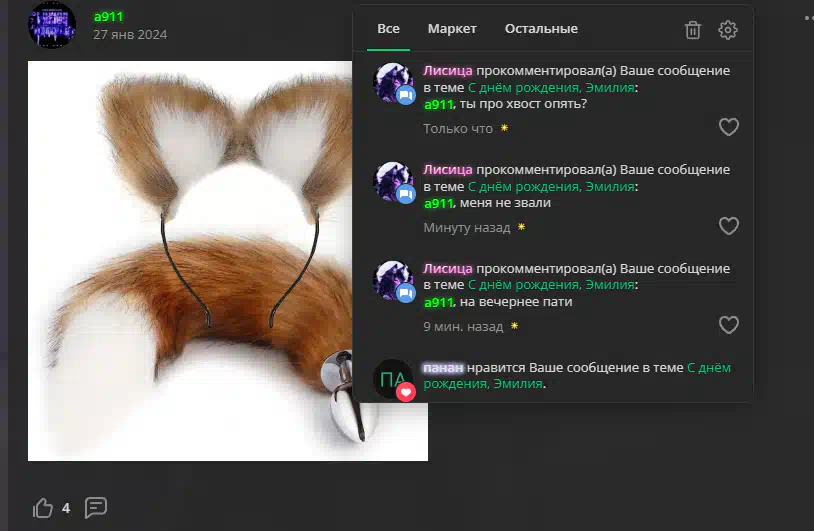814x531 pixels.
Task: Open Лисица name in 'на вечернее пати' notification
Action: point(447,268)
